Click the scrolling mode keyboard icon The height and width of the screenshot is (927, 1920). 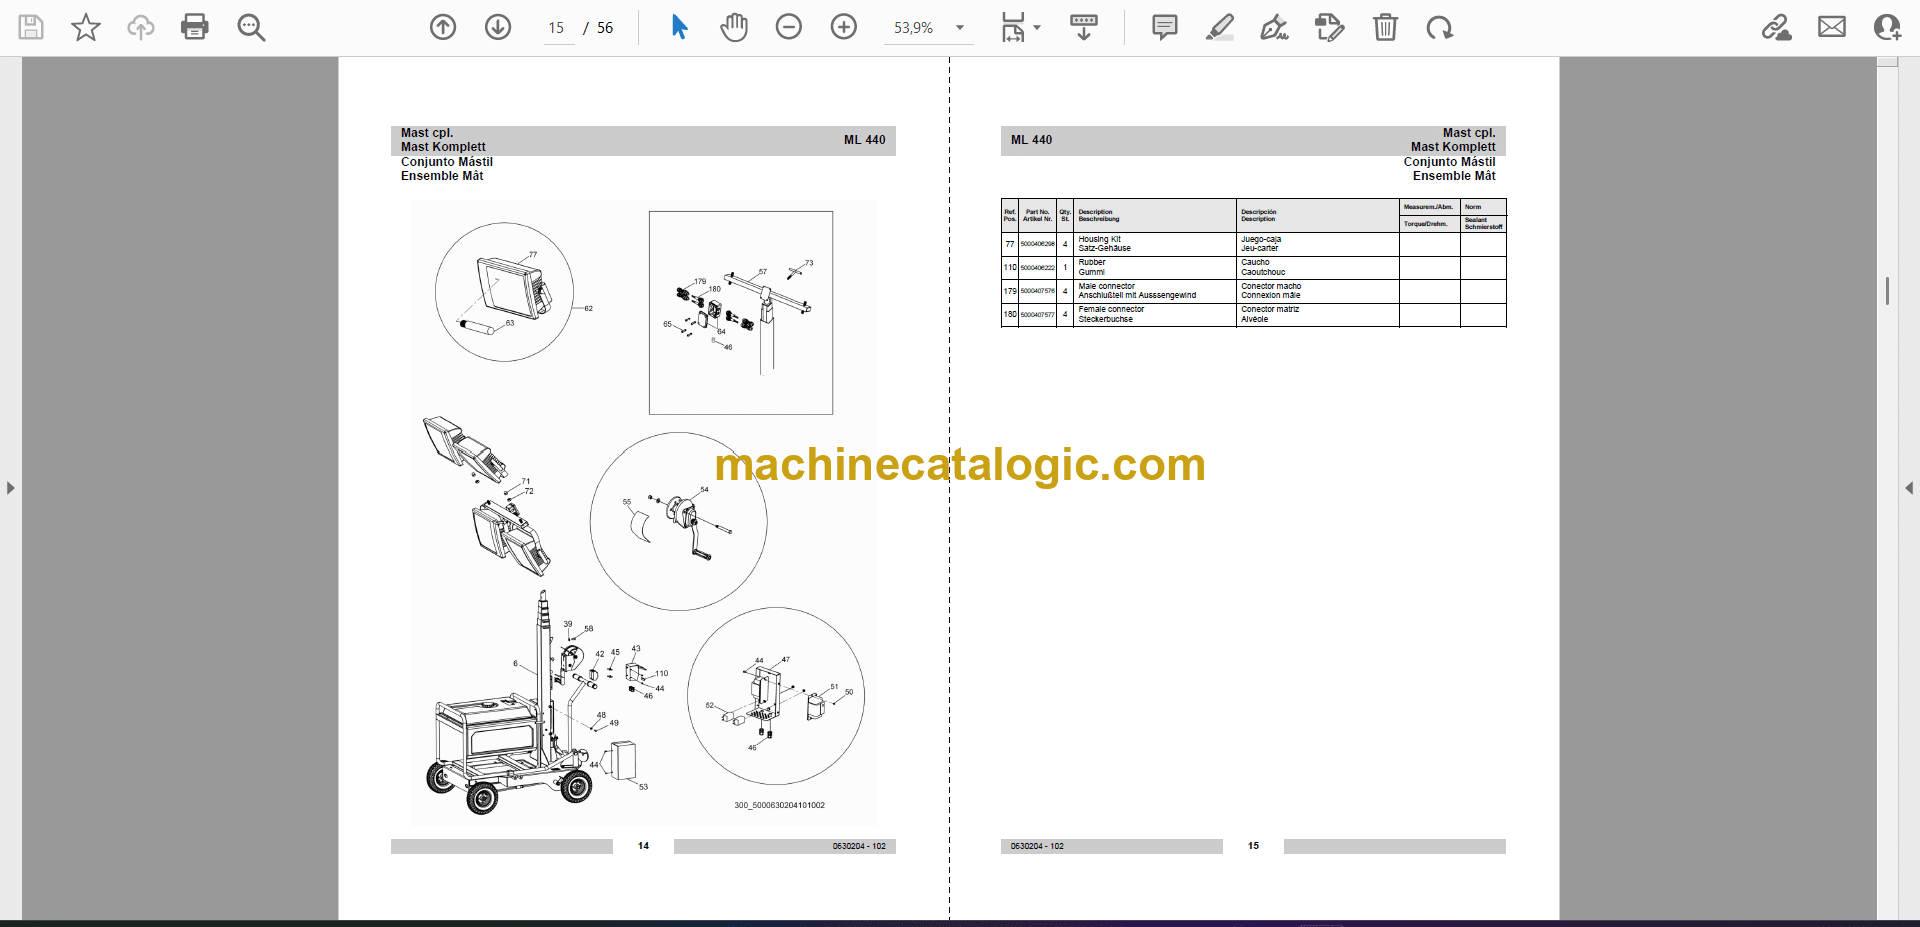click(1084, 27)
